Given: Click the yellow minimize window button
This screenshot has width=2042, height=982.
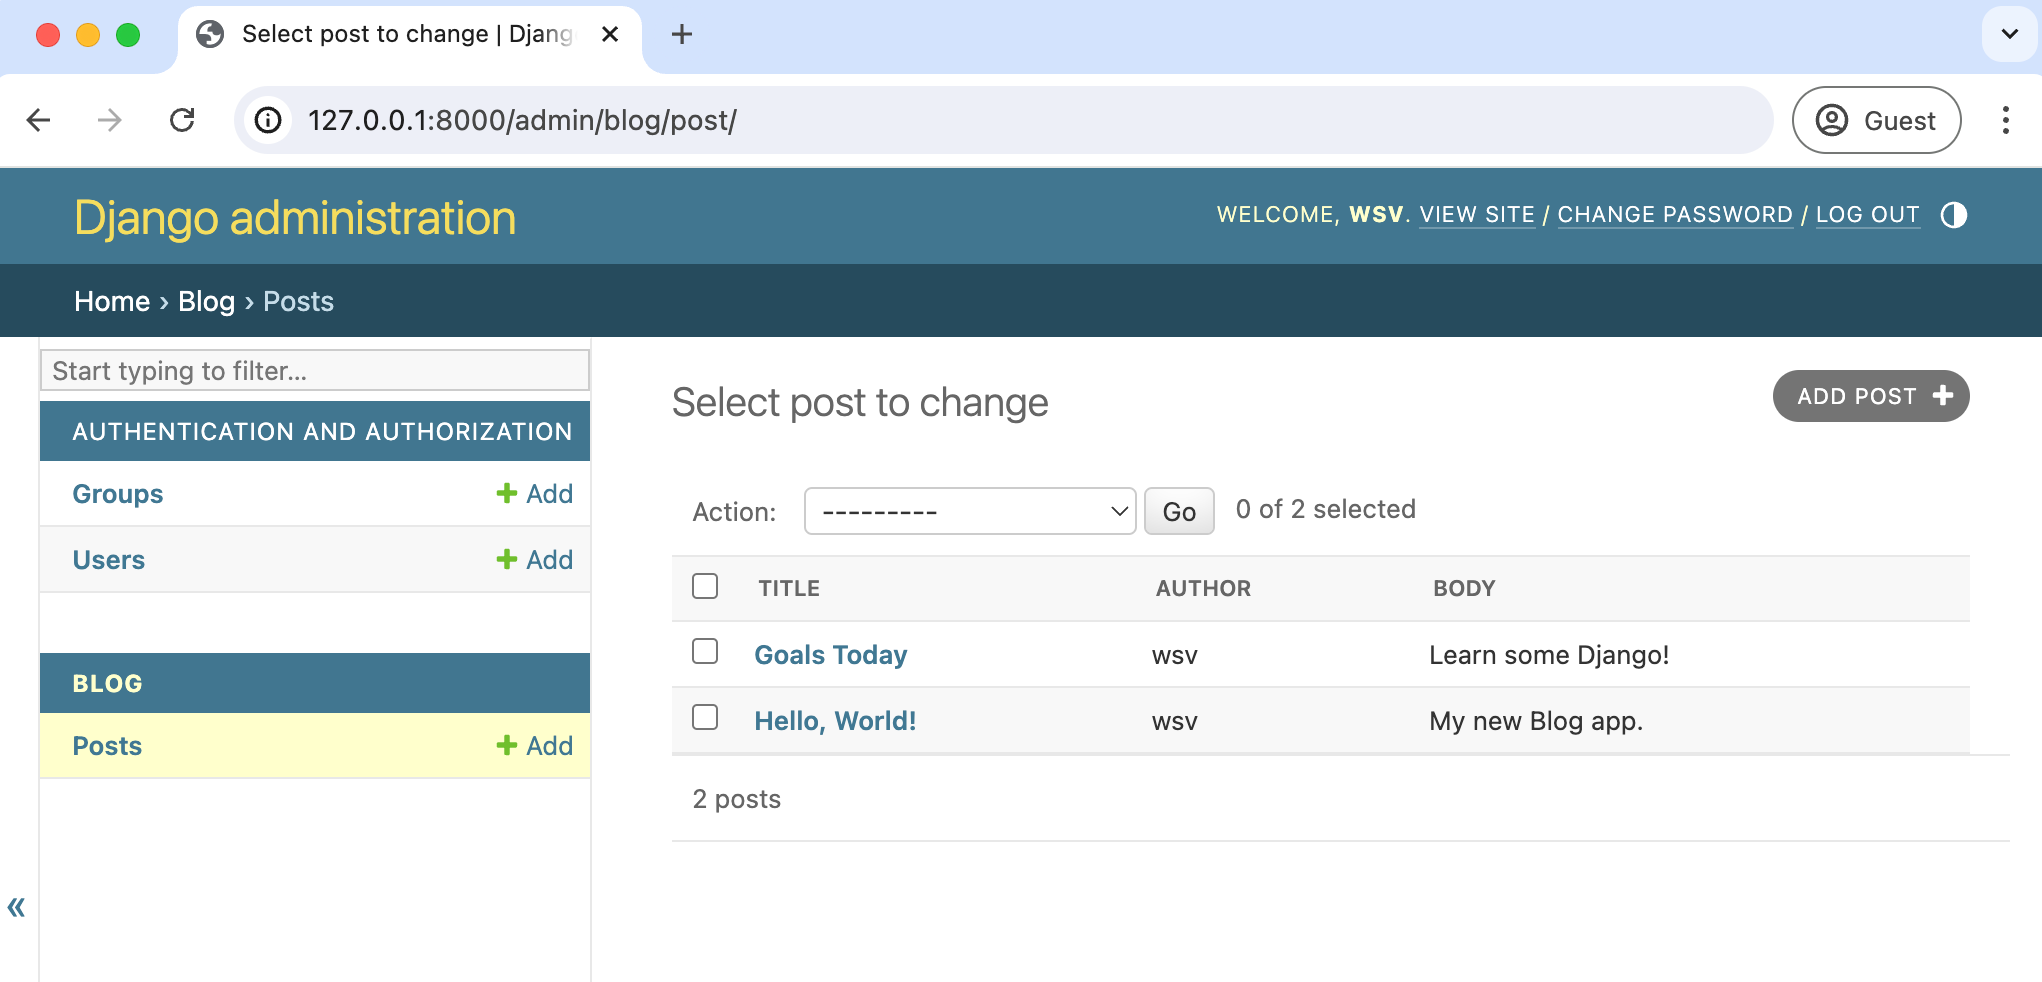Looking at the screenshot, I should [x=88, y=35].
